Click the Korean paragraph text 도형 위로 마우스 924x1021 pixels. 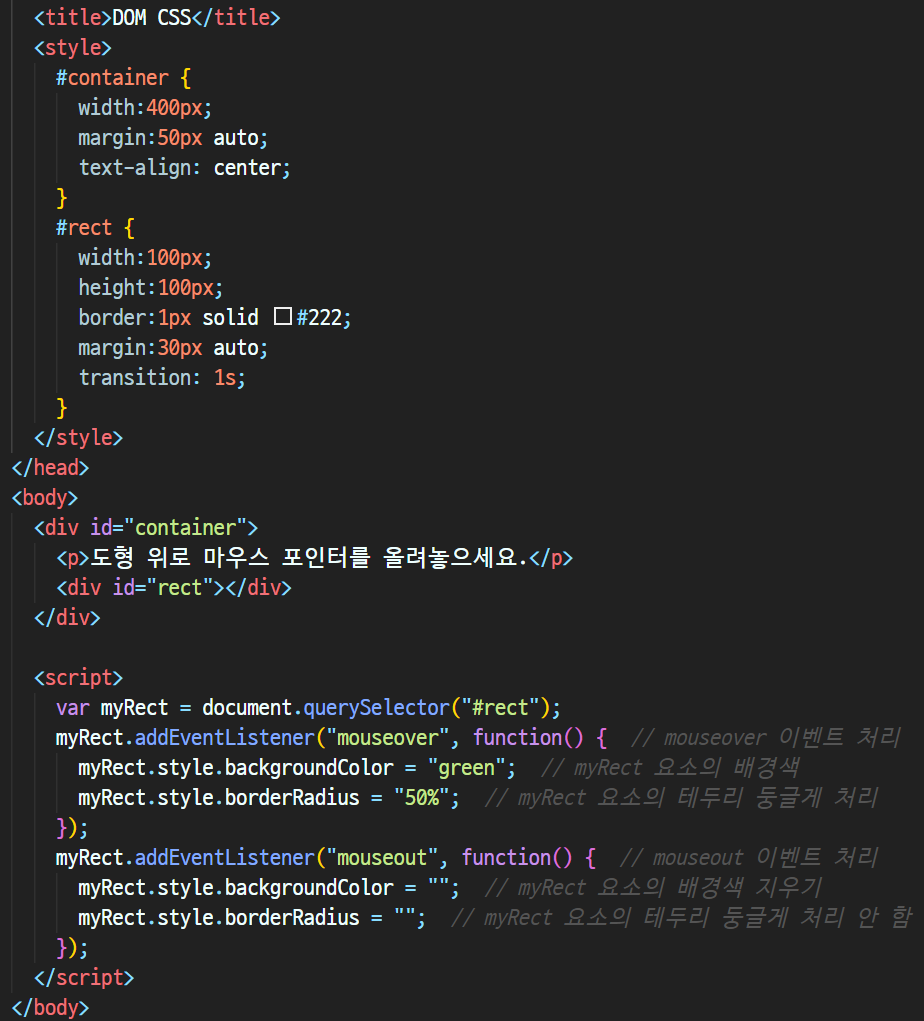point(180,557)
